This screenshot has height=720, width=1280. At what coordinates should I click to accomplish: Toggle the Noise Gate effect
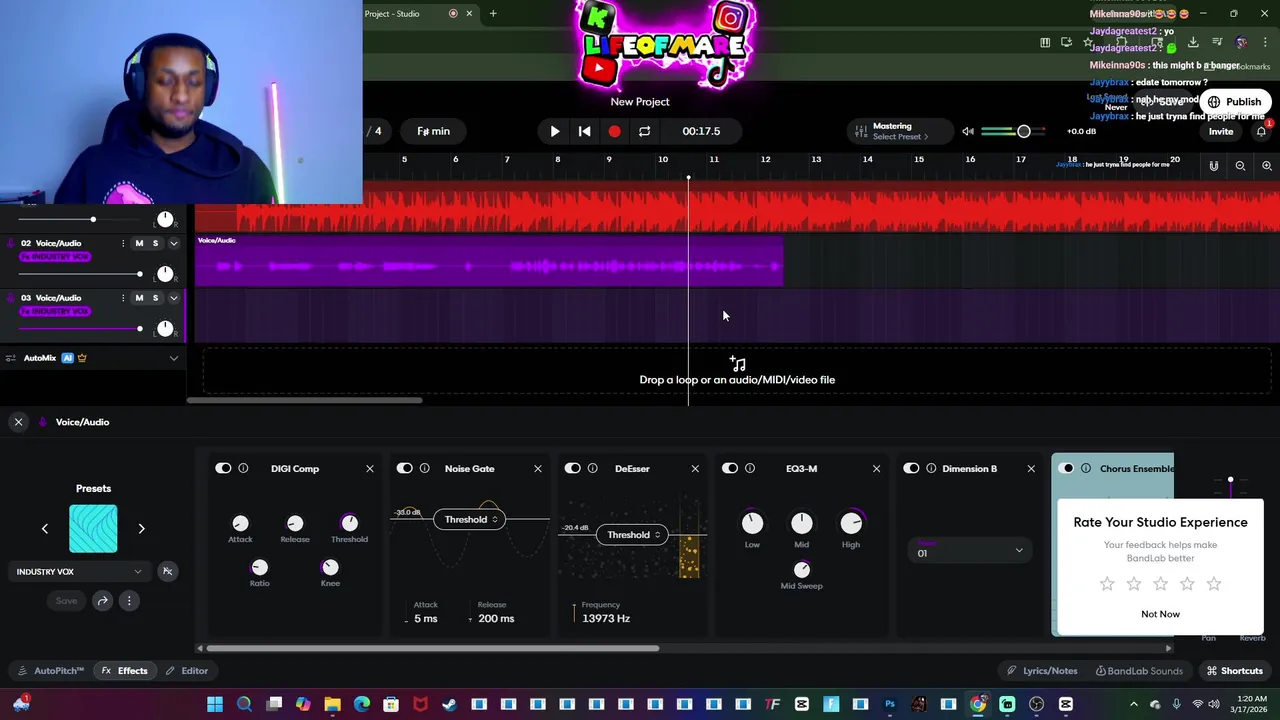point(404,468)
